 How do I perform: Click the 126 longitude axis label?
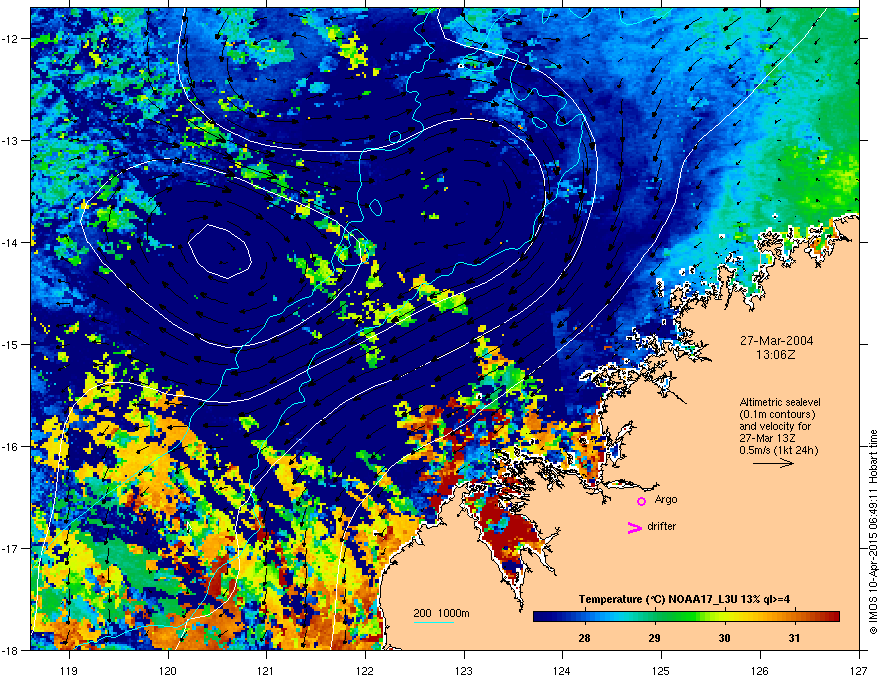pos(760,670)
